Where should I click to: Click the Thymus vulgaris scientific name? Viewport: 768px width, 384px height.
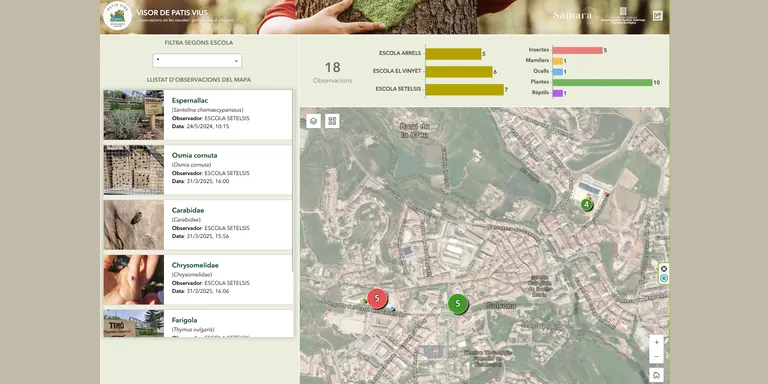(x=193, y=330)
